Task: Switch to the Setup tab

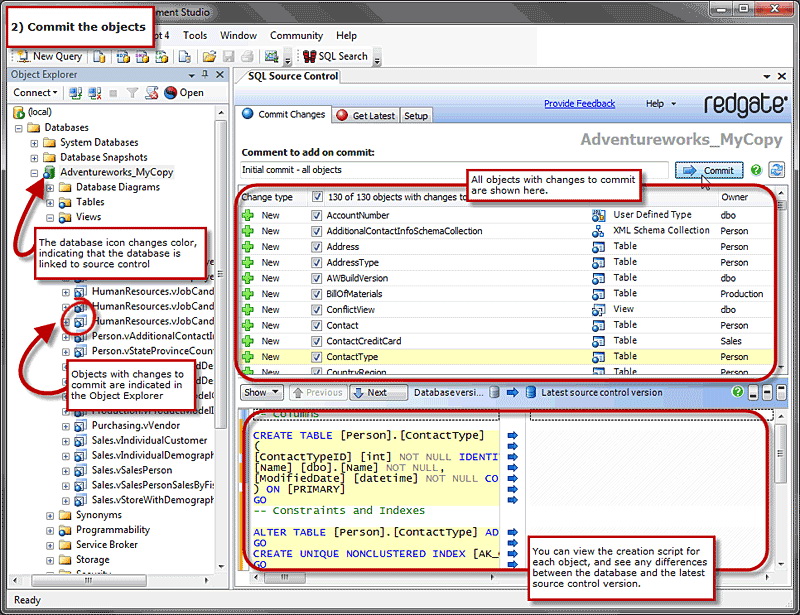Action: pyautogui.click(x=416, y=115)
